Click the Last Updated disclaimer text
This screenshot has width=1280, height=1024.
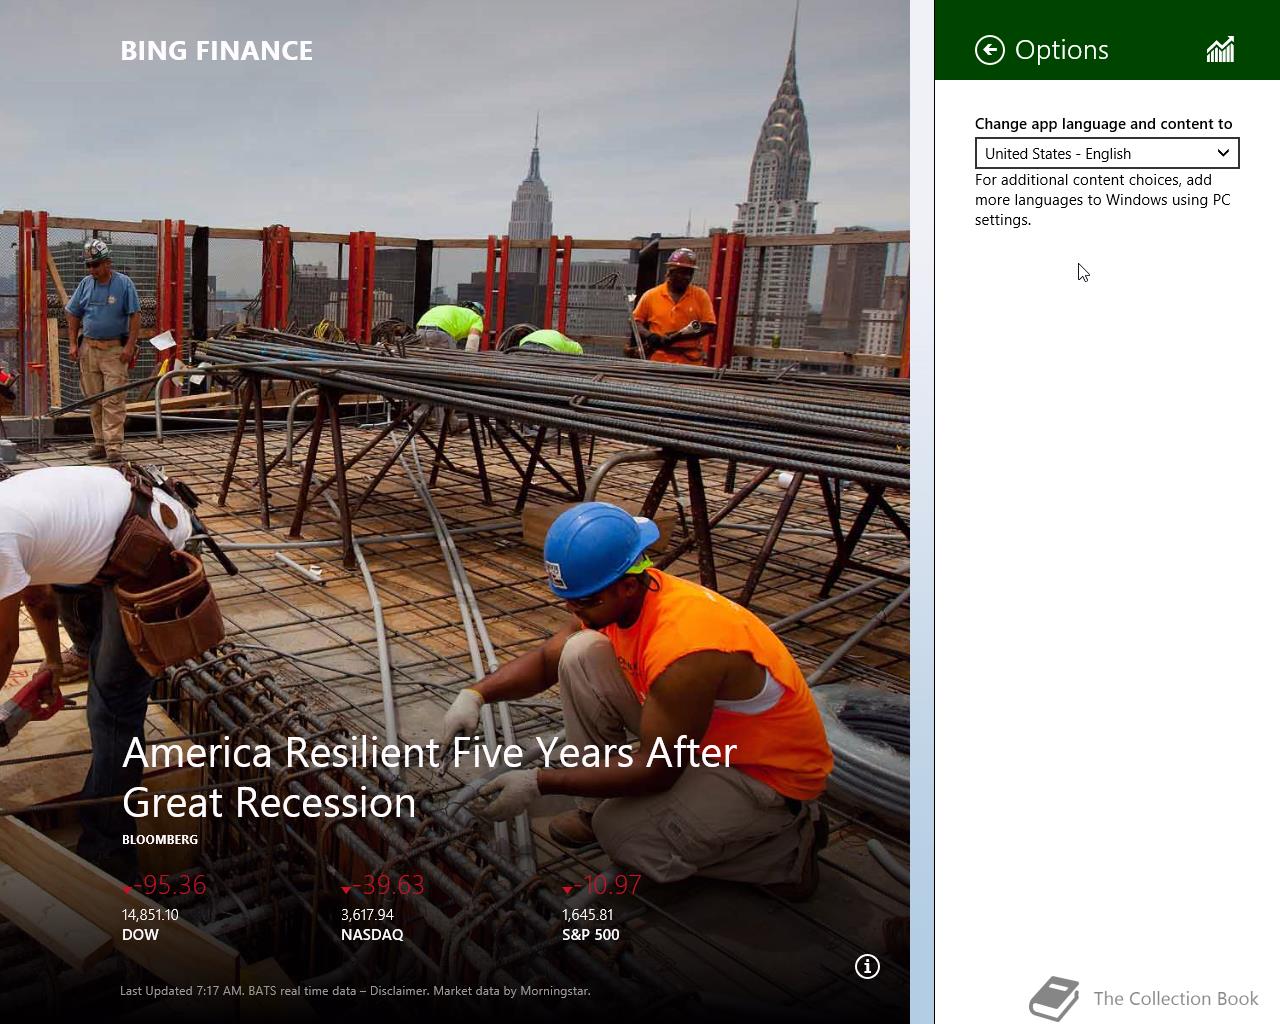click(x=355, y=991)
